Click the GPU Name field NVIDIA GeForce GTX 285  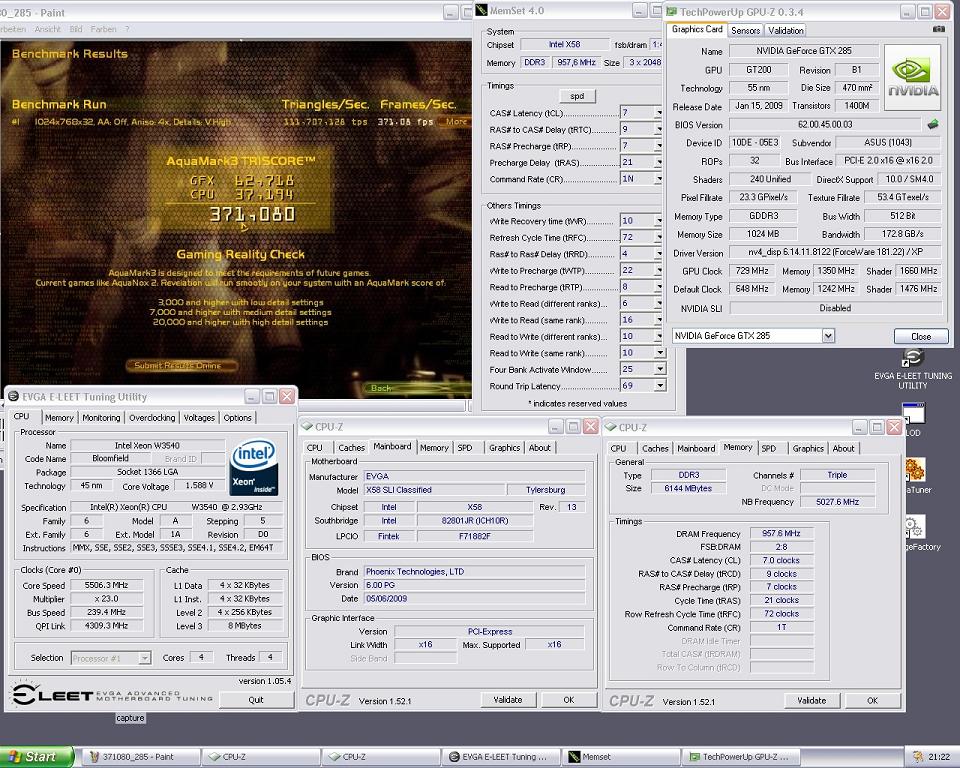coord(804,51)
